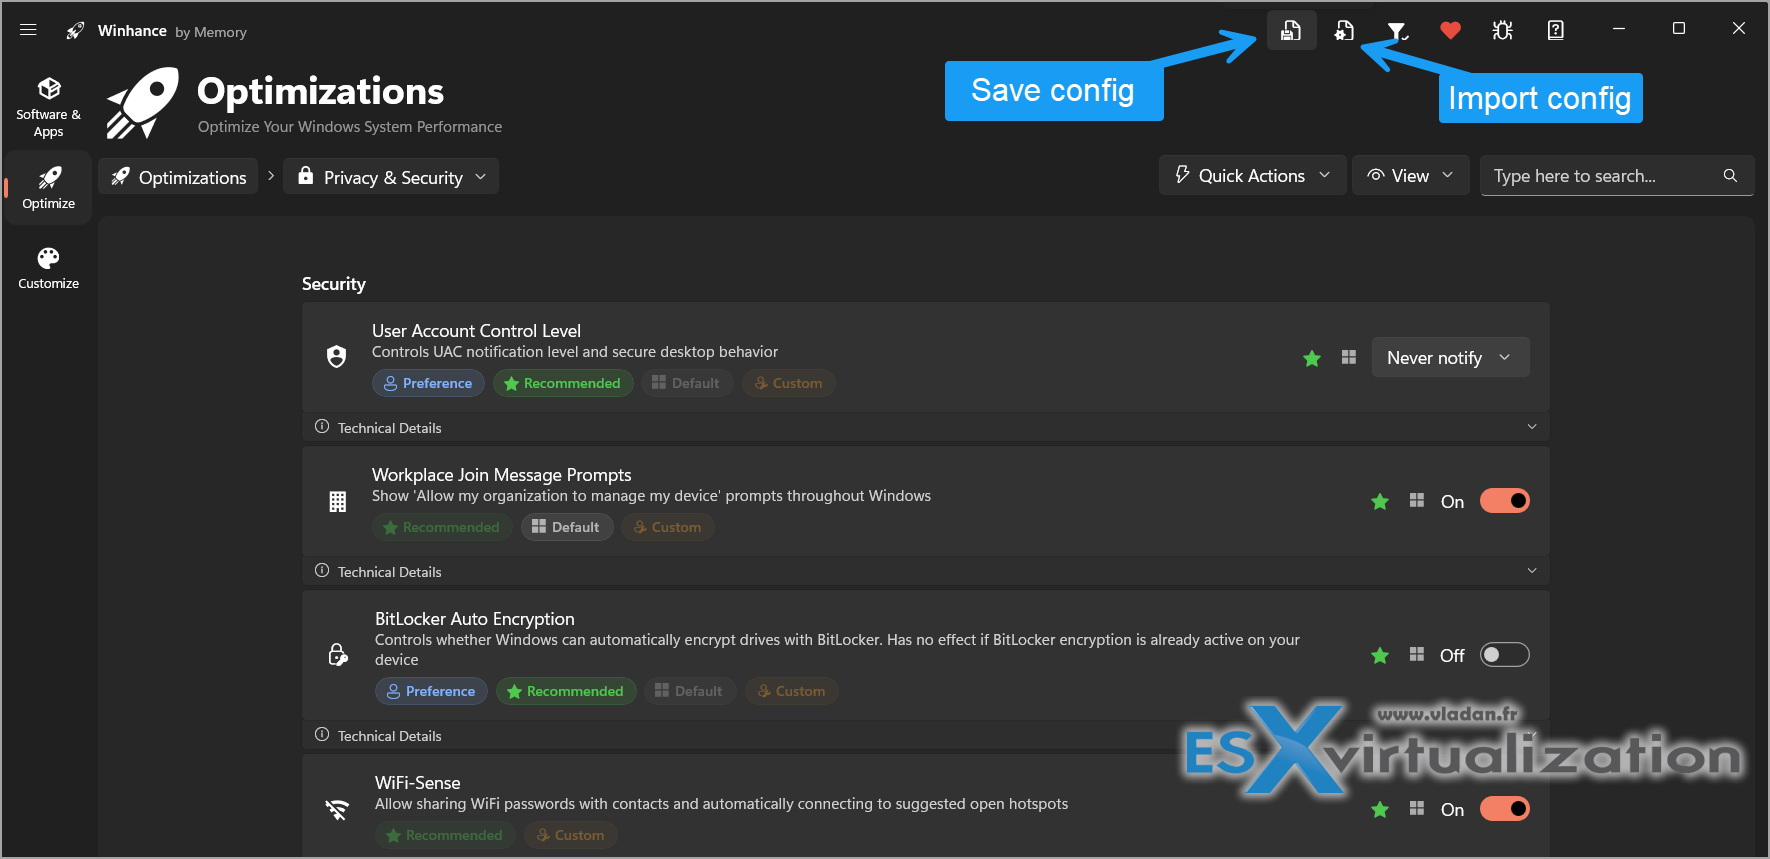Open the help question mark icon
Image resolution: width=1770 pixels, height=859 pixels.
pos(1556,30)
